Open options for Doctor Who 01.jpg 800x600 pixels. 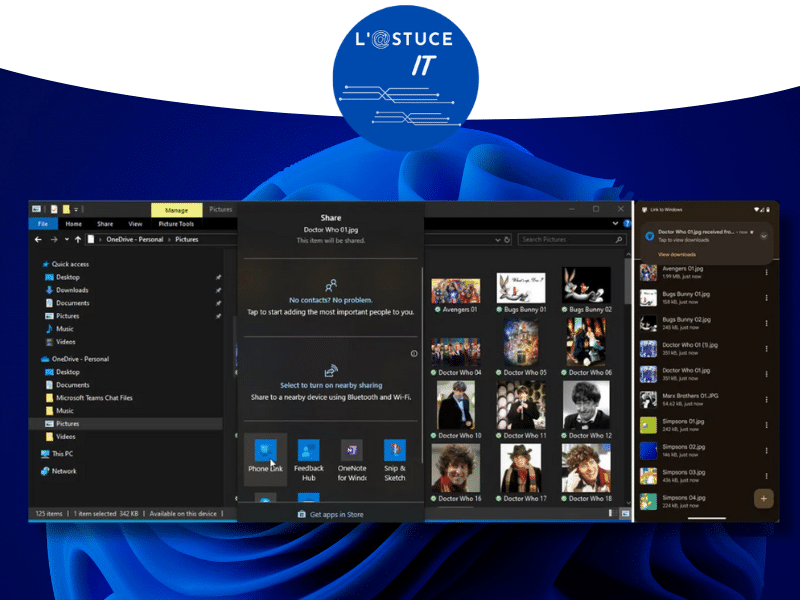(766, 374)
